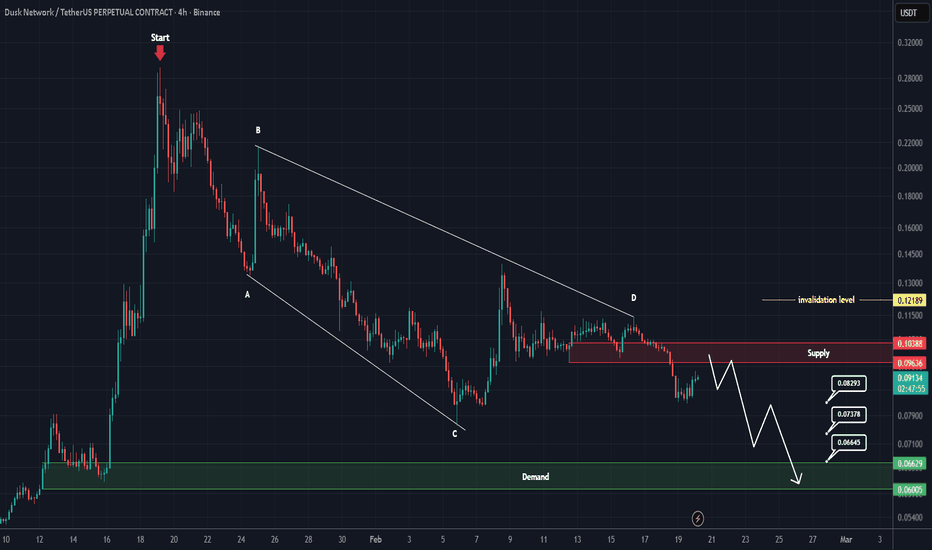Select the 0.06645 price callout

(849, 442)
